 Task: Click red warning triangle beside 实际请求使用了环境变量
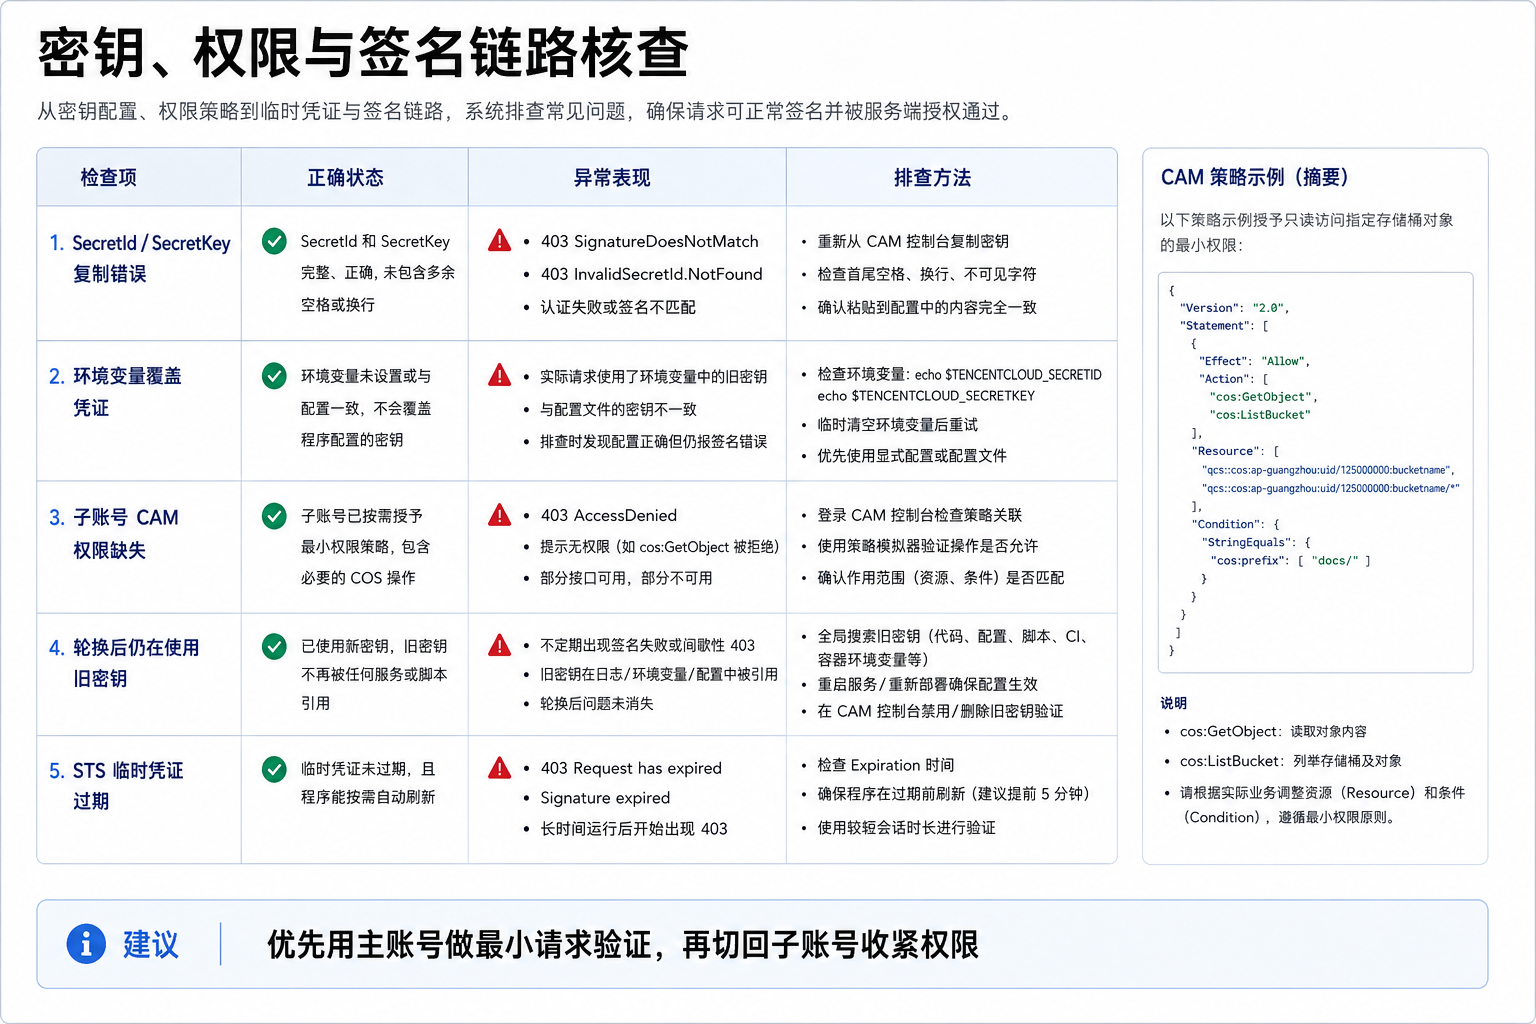pyautogui.click(x=499, y=376)
